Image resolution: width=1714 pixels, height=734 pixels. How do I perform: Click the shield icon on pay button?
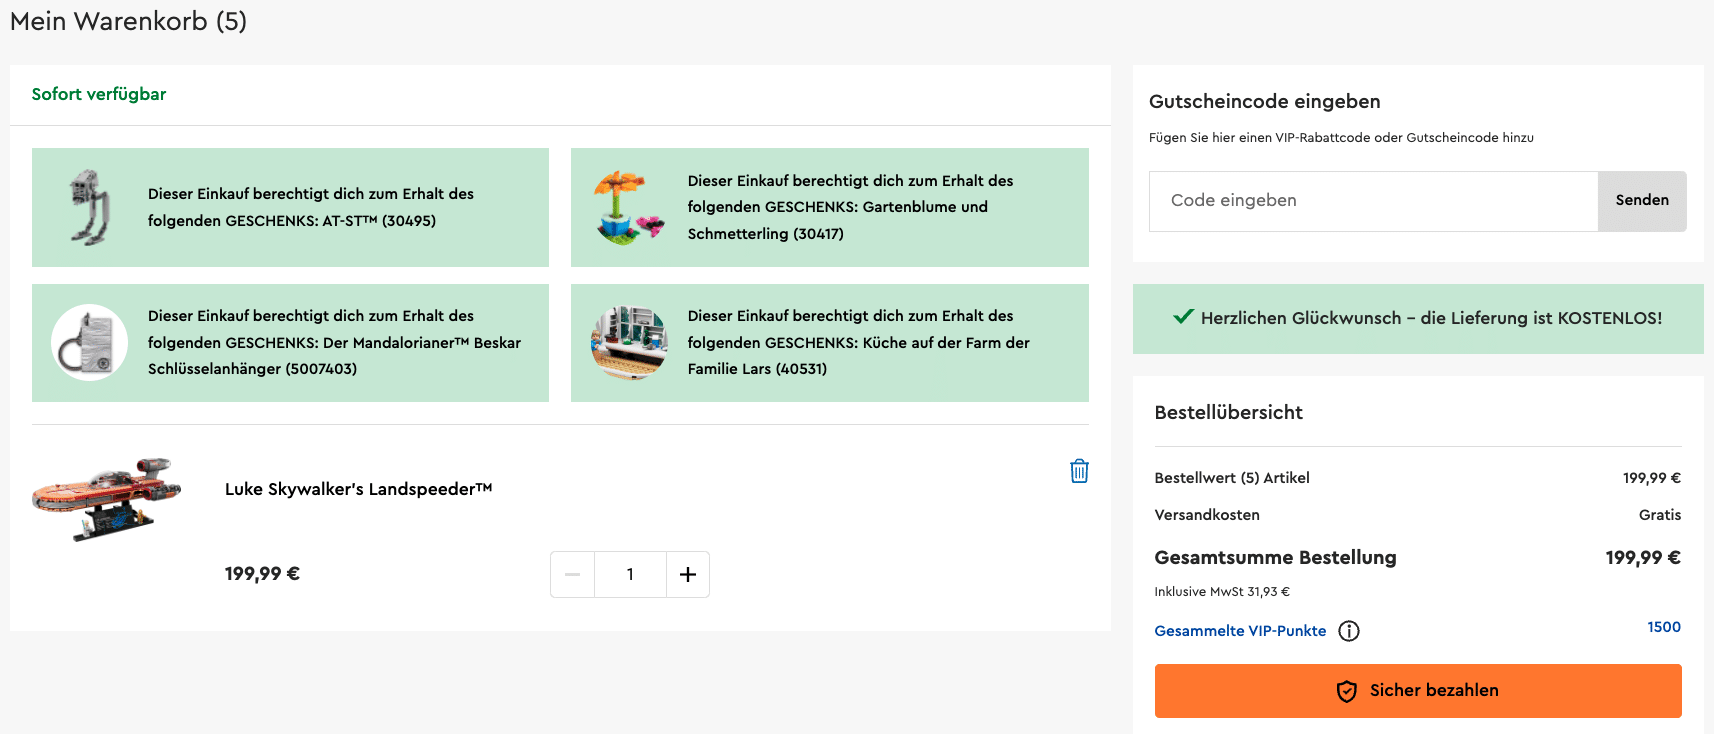pyautogui.click(x=1347, y=691)
